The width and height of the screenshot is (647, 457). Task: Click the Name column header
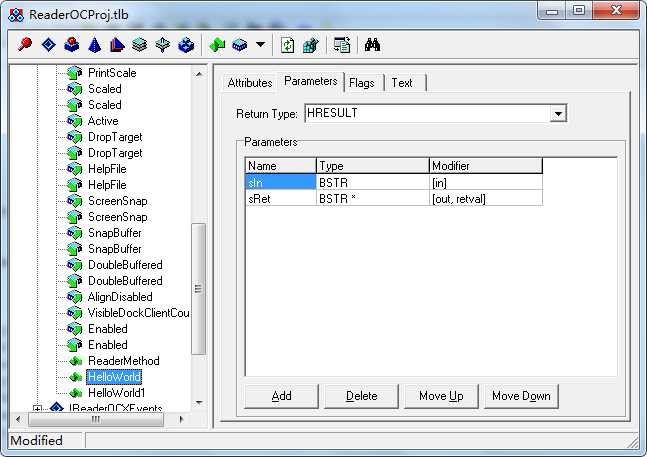pos(281,166)
